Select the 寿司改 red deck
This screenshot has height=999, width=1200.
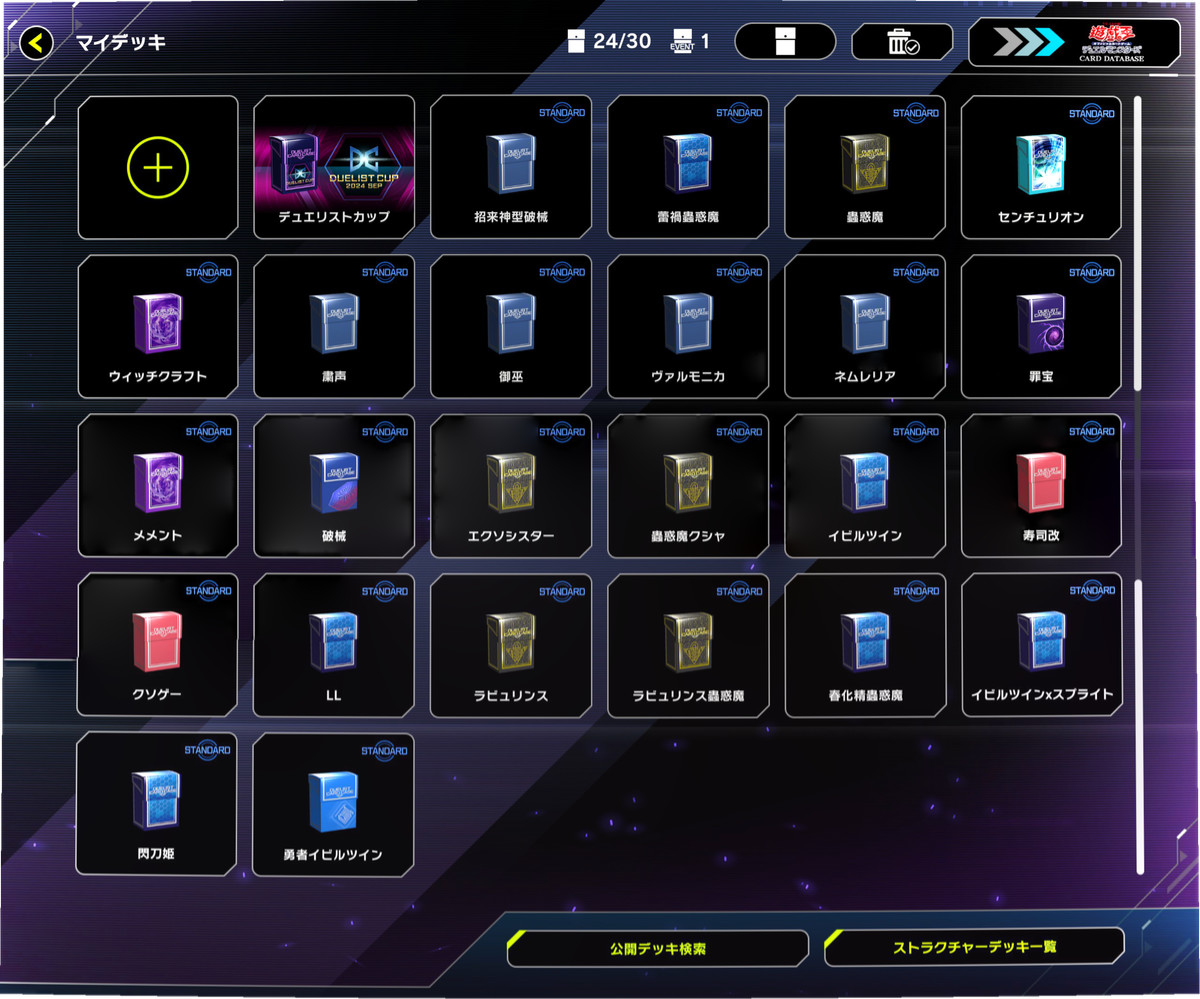pyautogui.click(x=1041, y=486)
